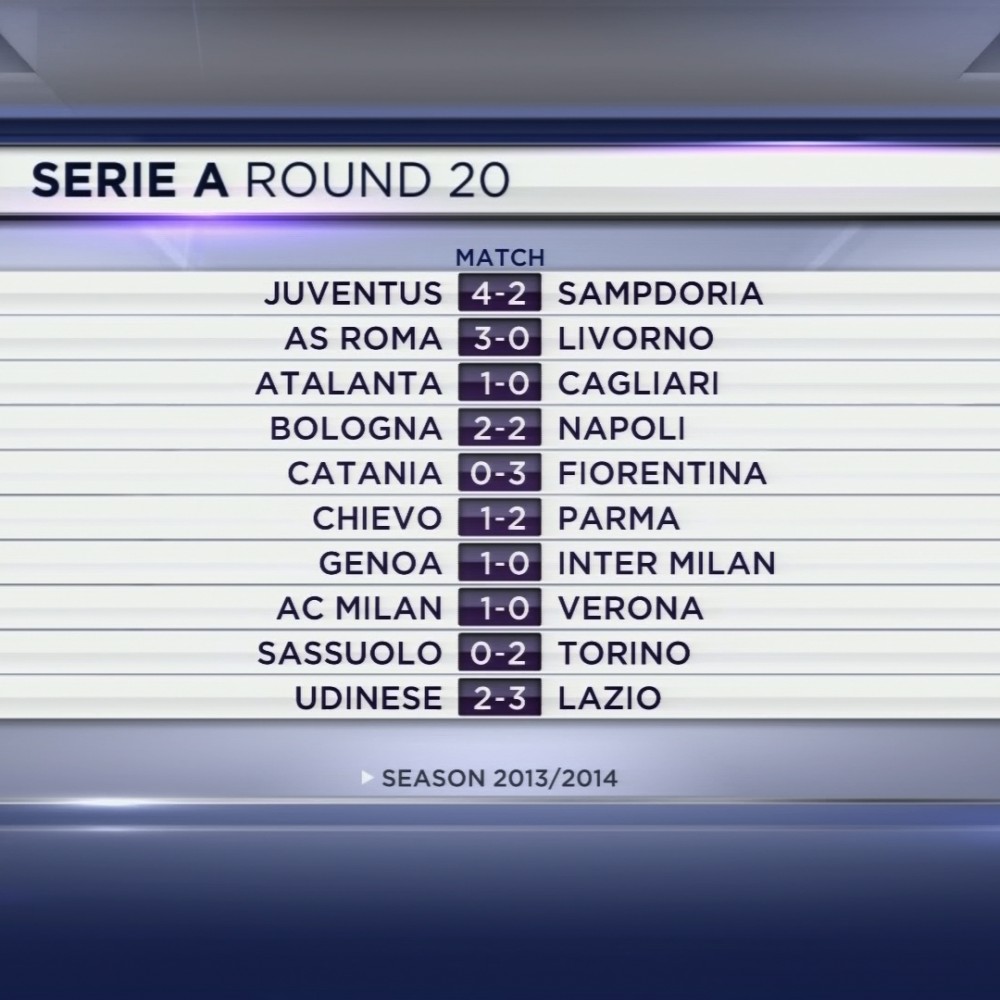Select the Chievo 1-2 score box
1000x1000 pixels.
[x=499, y=518]
